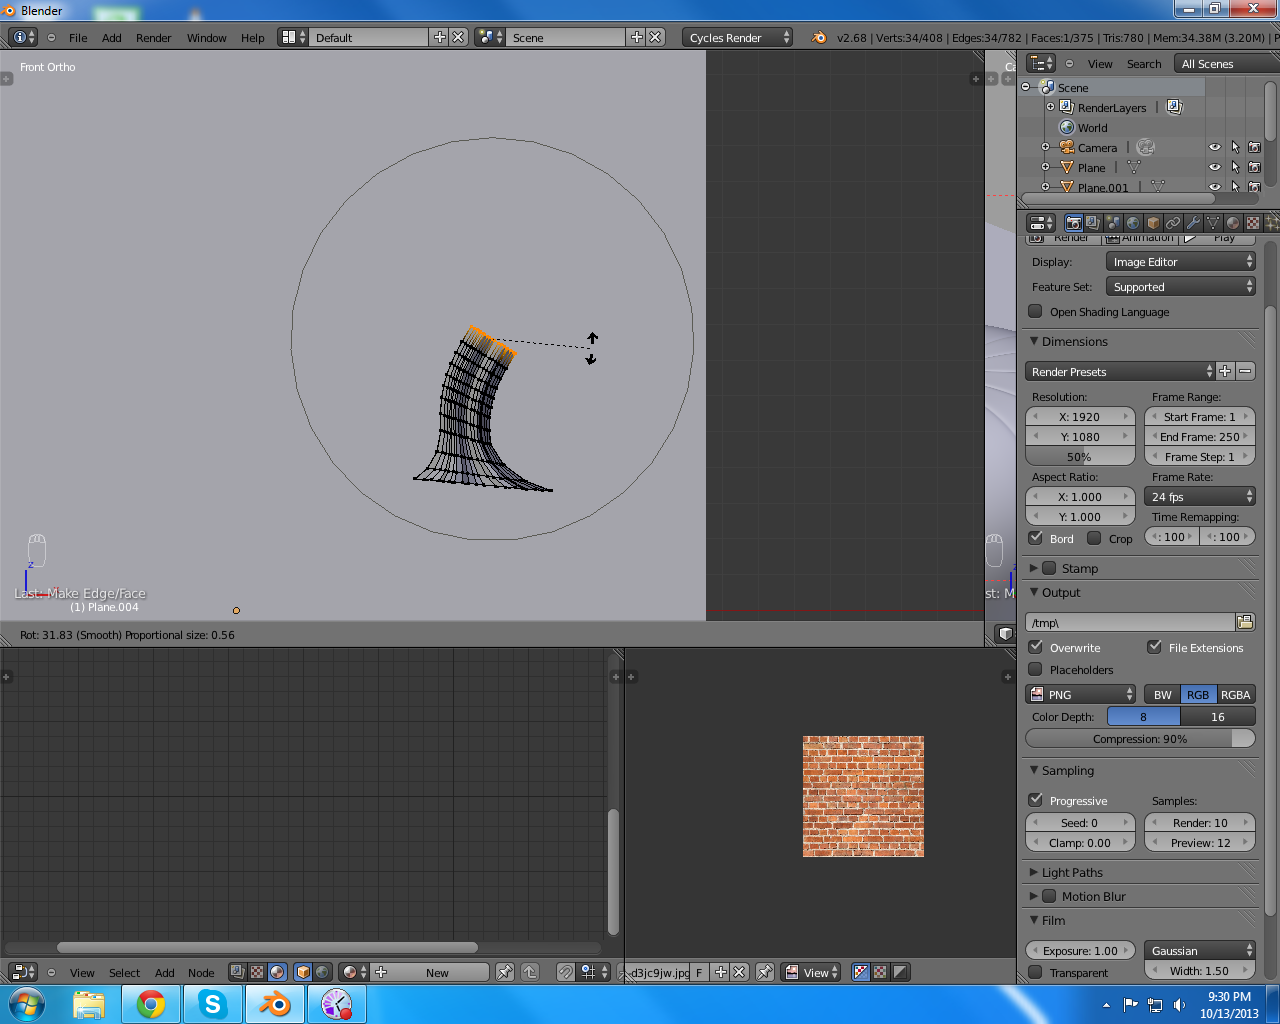
Task: Open the Render menu
Action: point(153,38)
